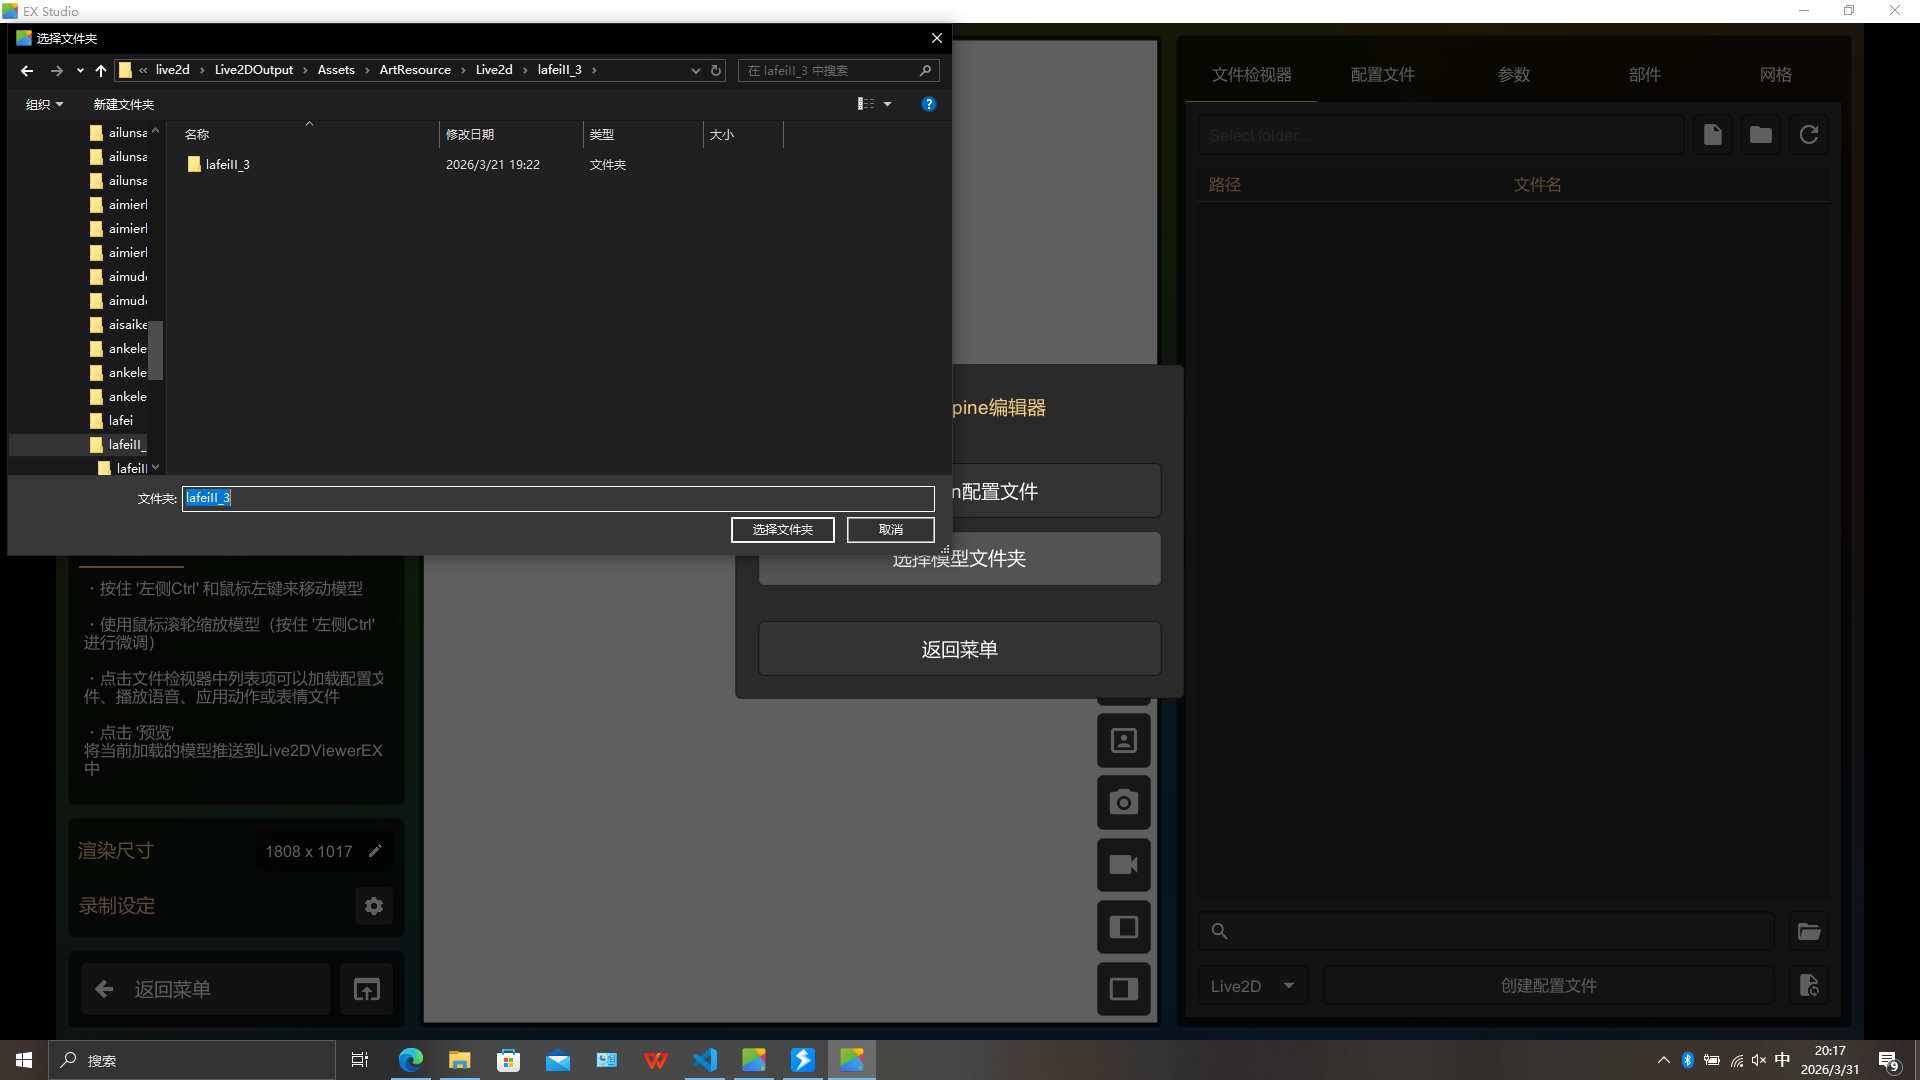Click the 文件夹 name input field
Image resolution: width=1920 pixels, height=1080 pixels.
click(x=558, y=498)
